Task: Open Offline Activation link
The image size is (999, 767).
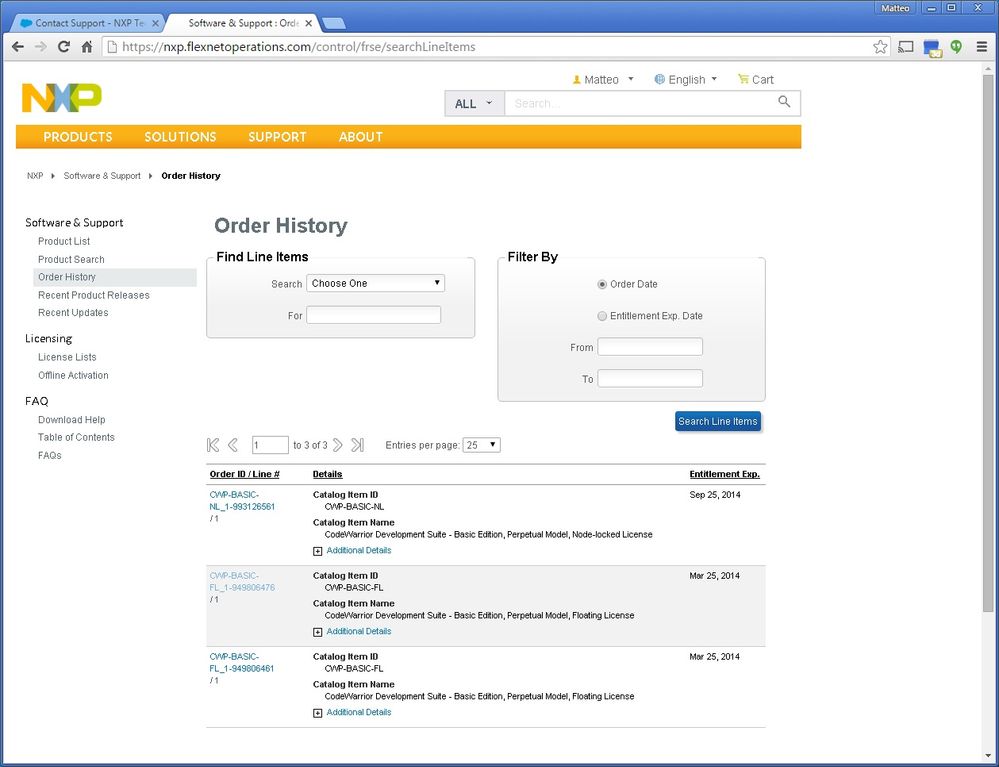Action: pyautogui.click(x=73, y=375)
